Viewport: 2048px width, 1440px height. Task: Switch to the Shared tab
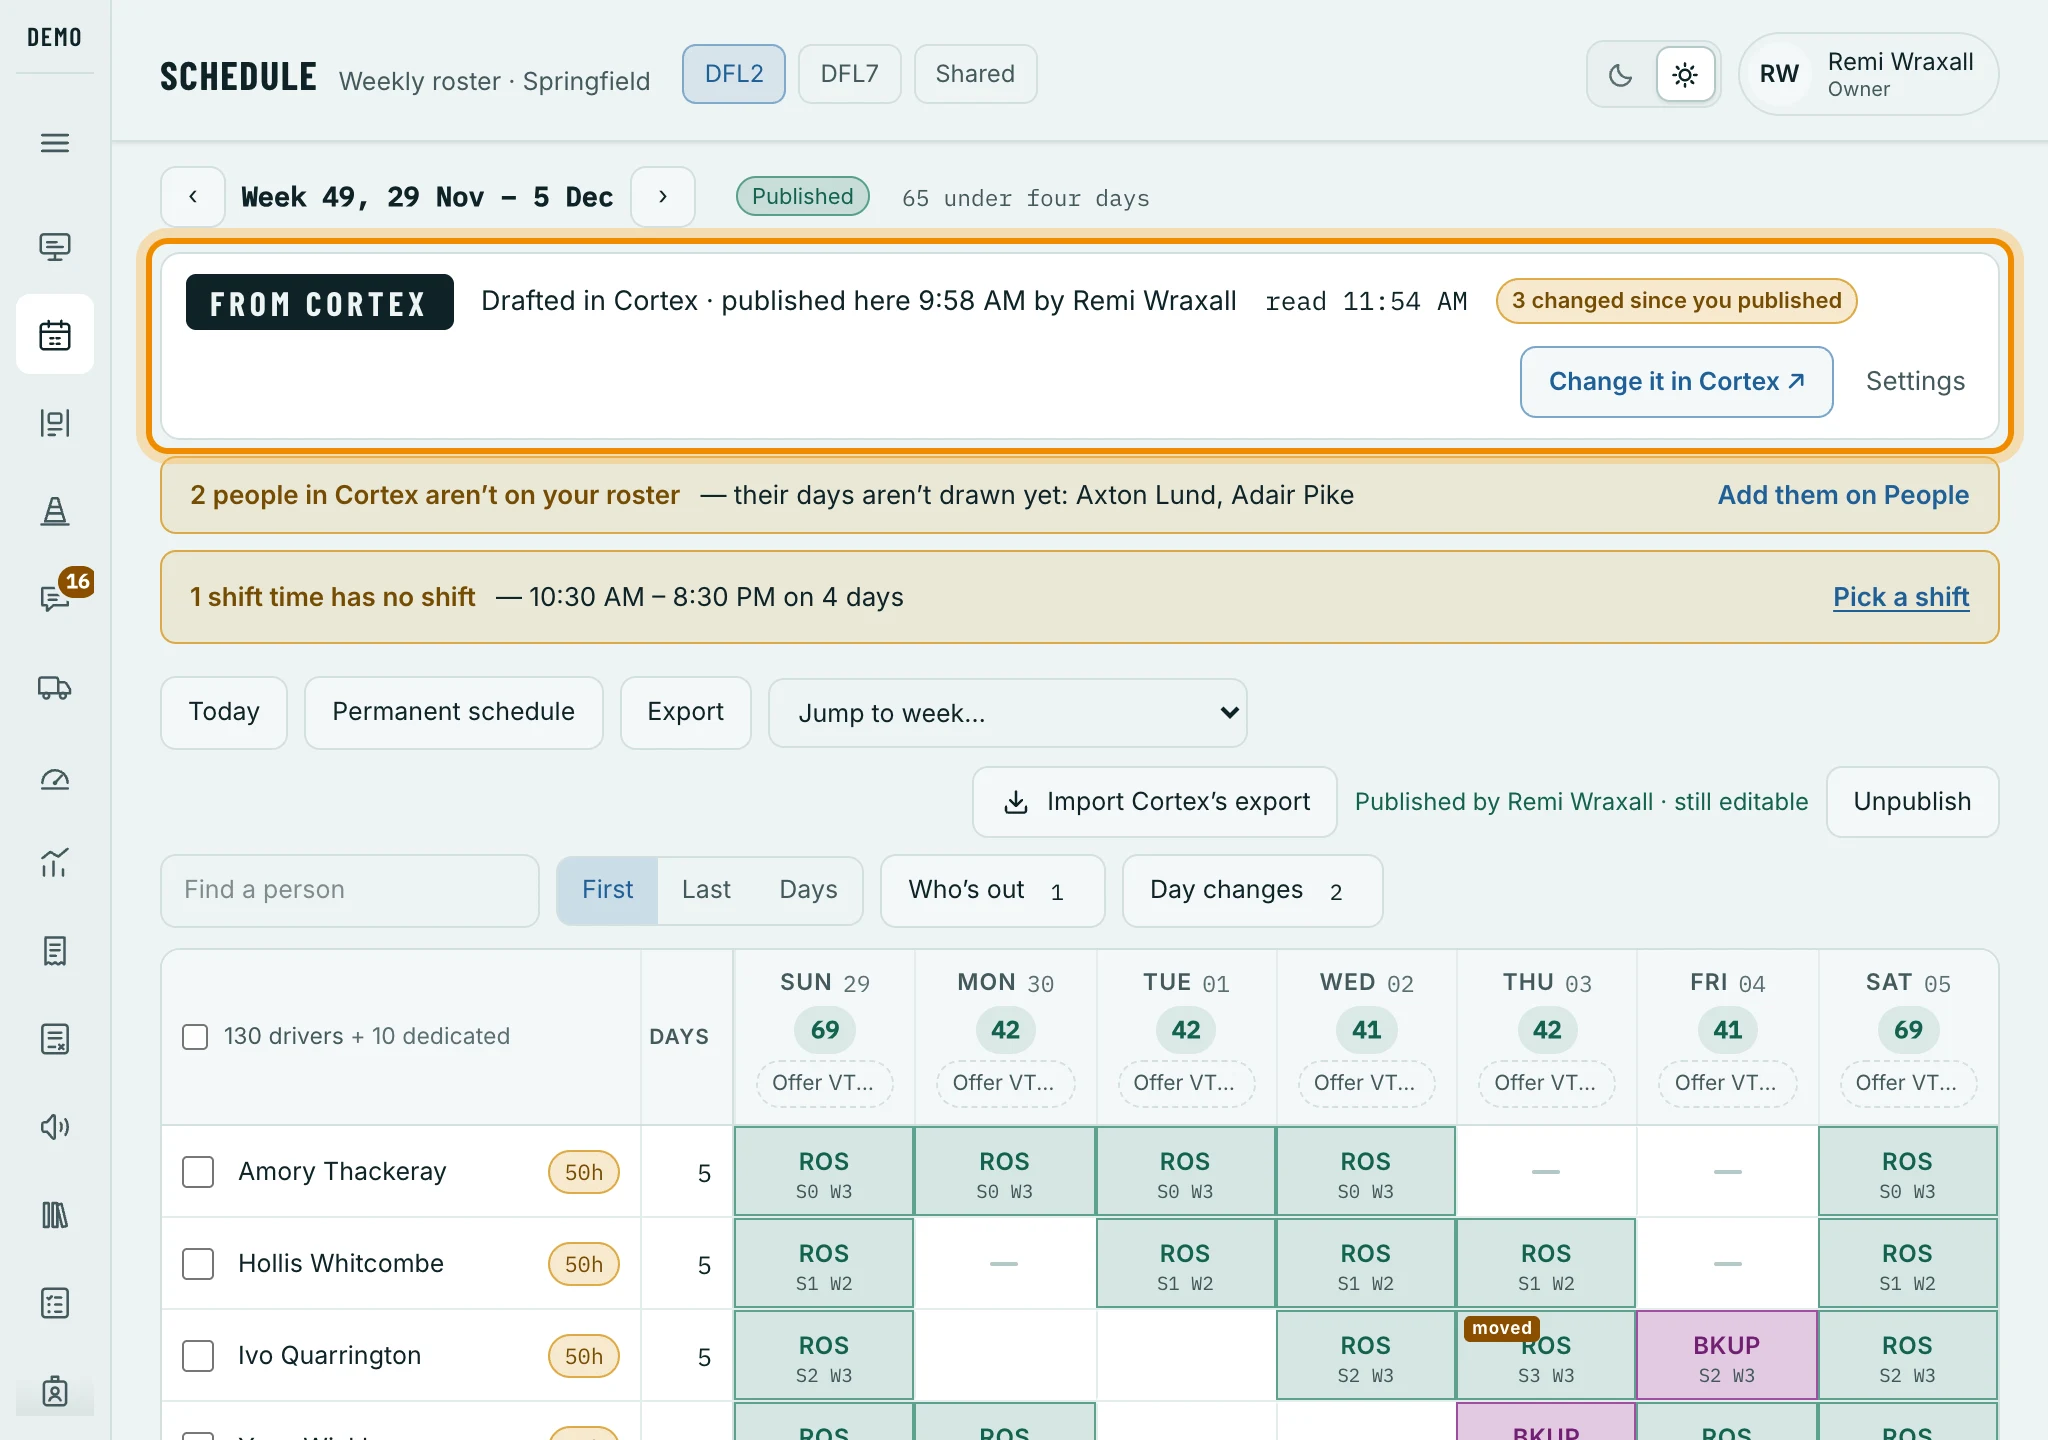click(x=975, y=74)
